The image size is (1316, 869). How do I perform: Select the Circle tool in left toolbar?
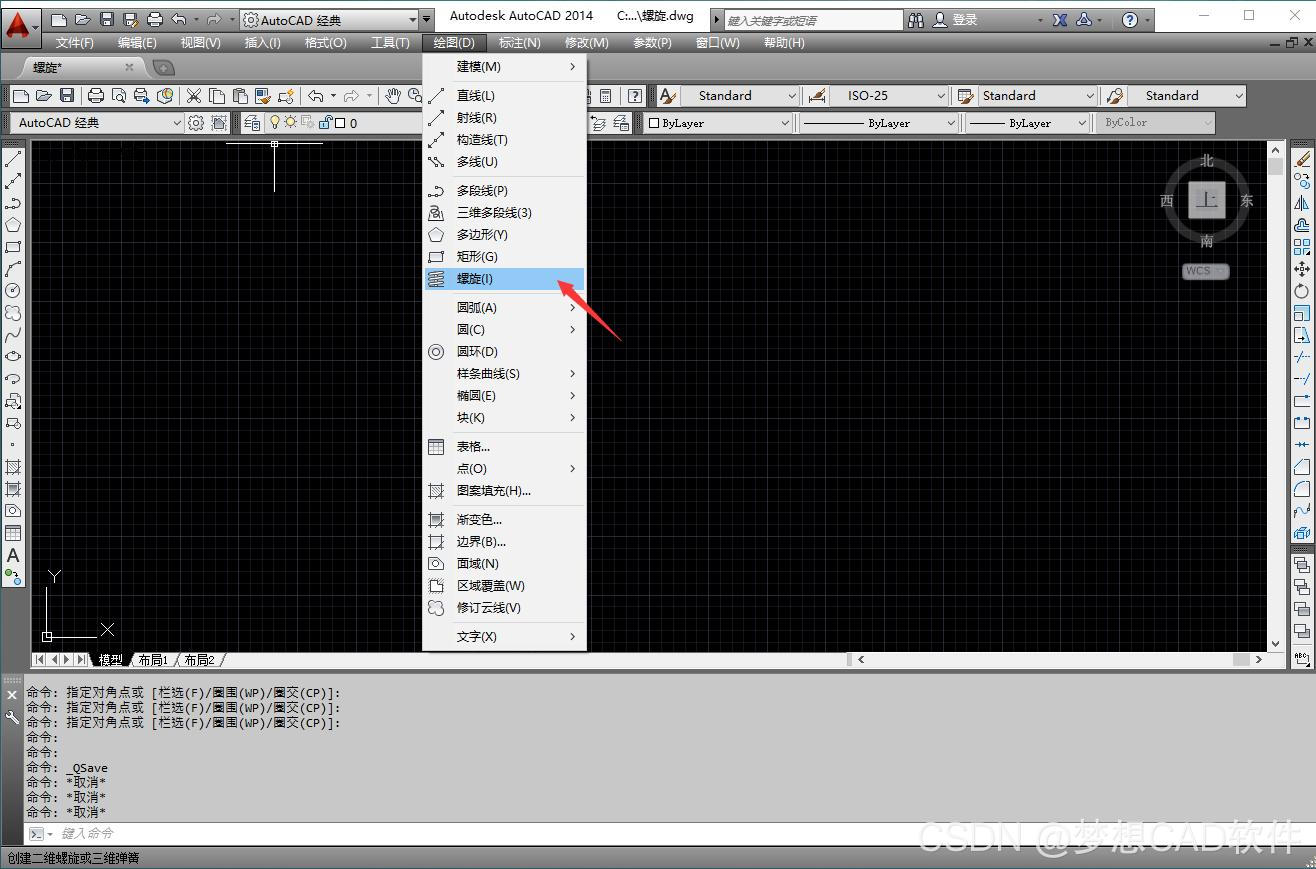pos(13,291)
